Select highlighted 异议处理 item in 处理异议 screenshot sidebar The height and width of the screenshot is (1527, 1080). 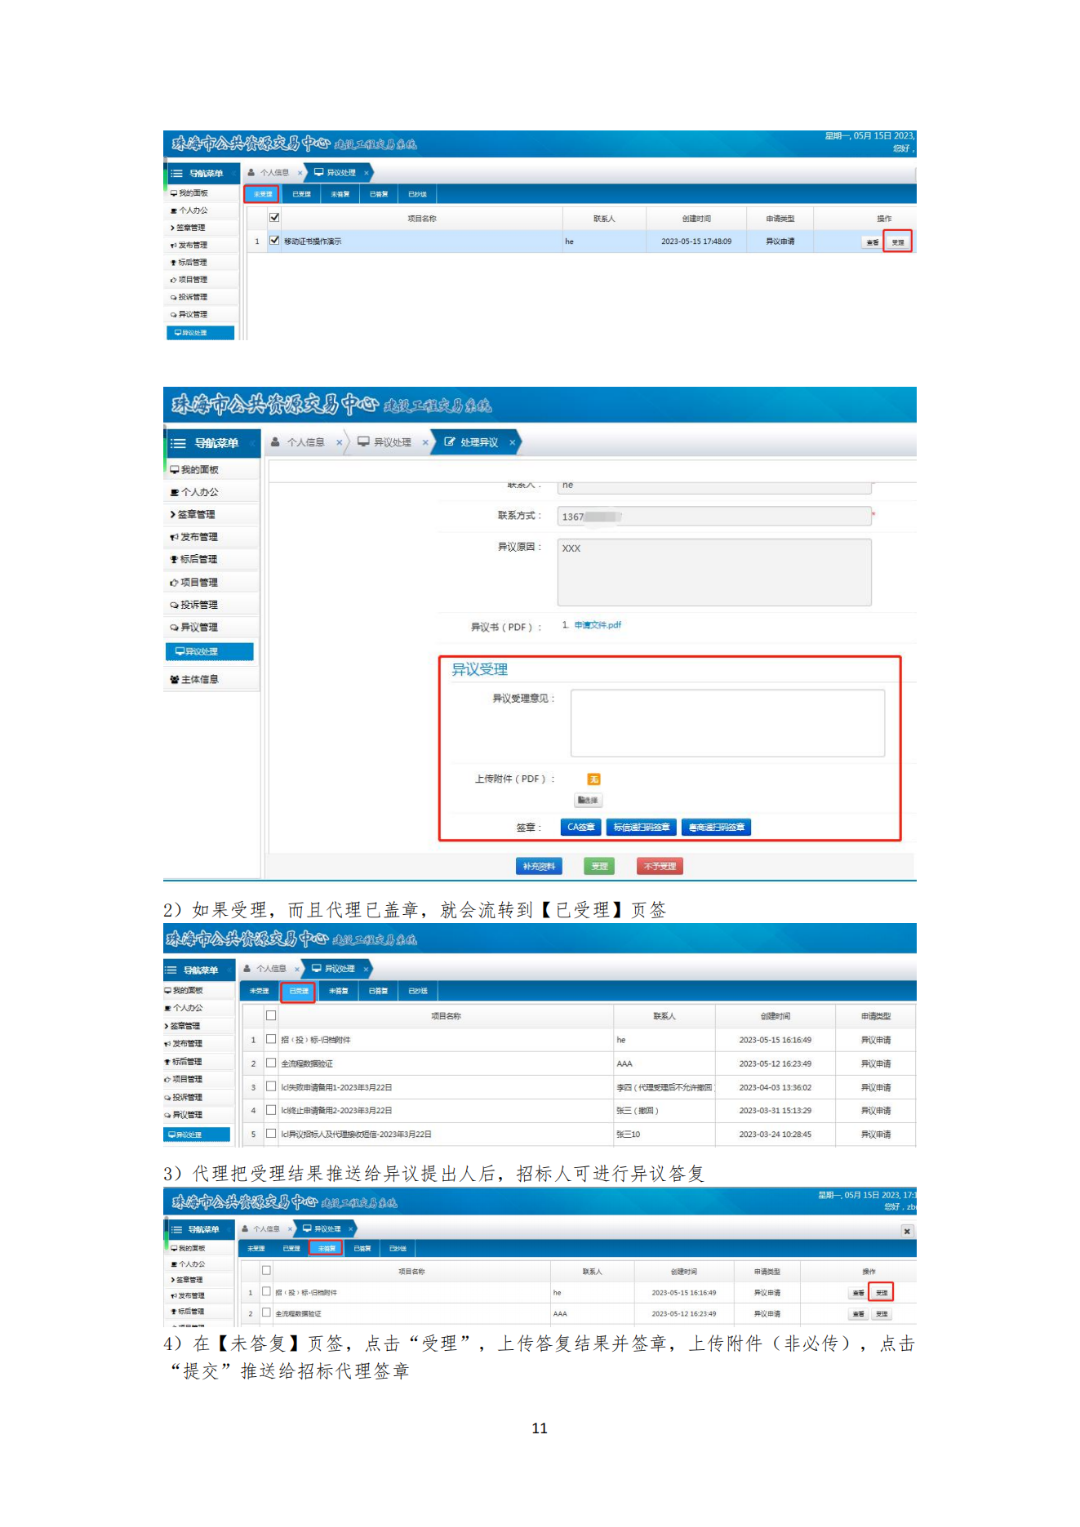click(209, 652)
